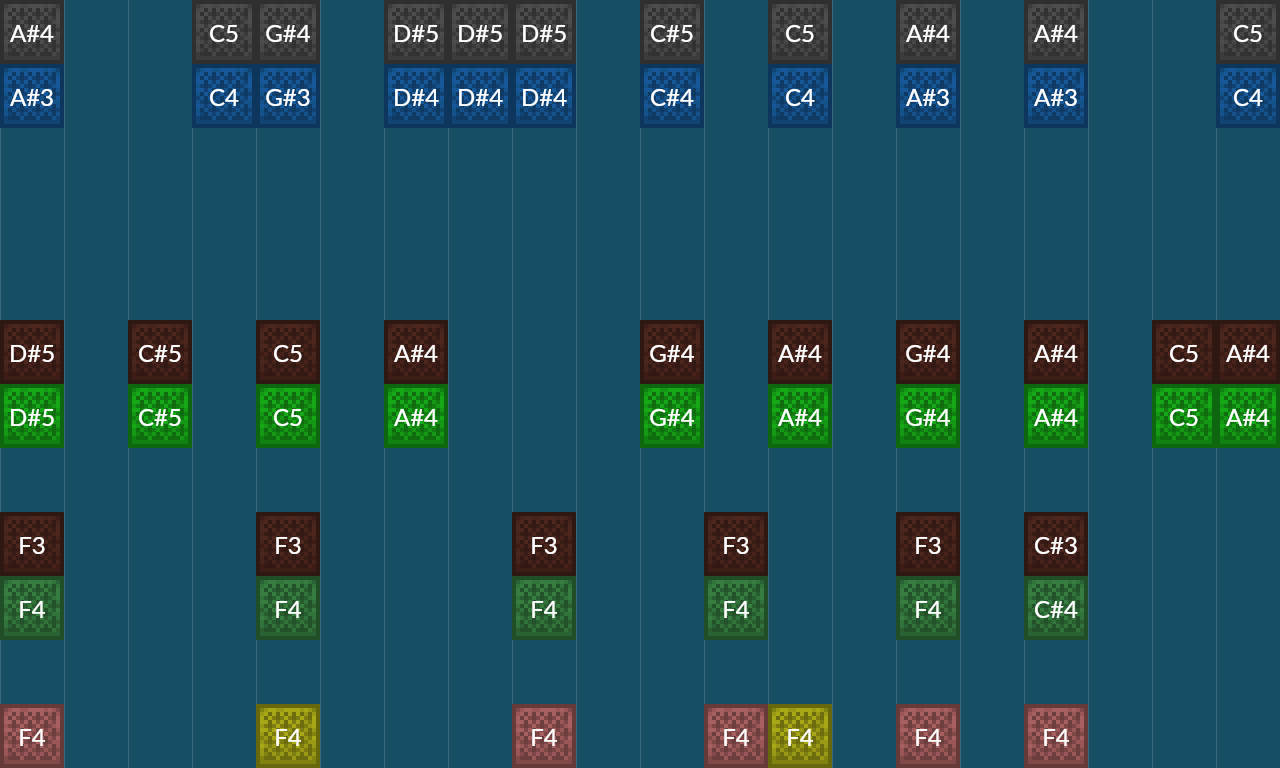Click the dark brown D#5 note block
This screenshot has width=1280, height=768.
tap(32, 352)
